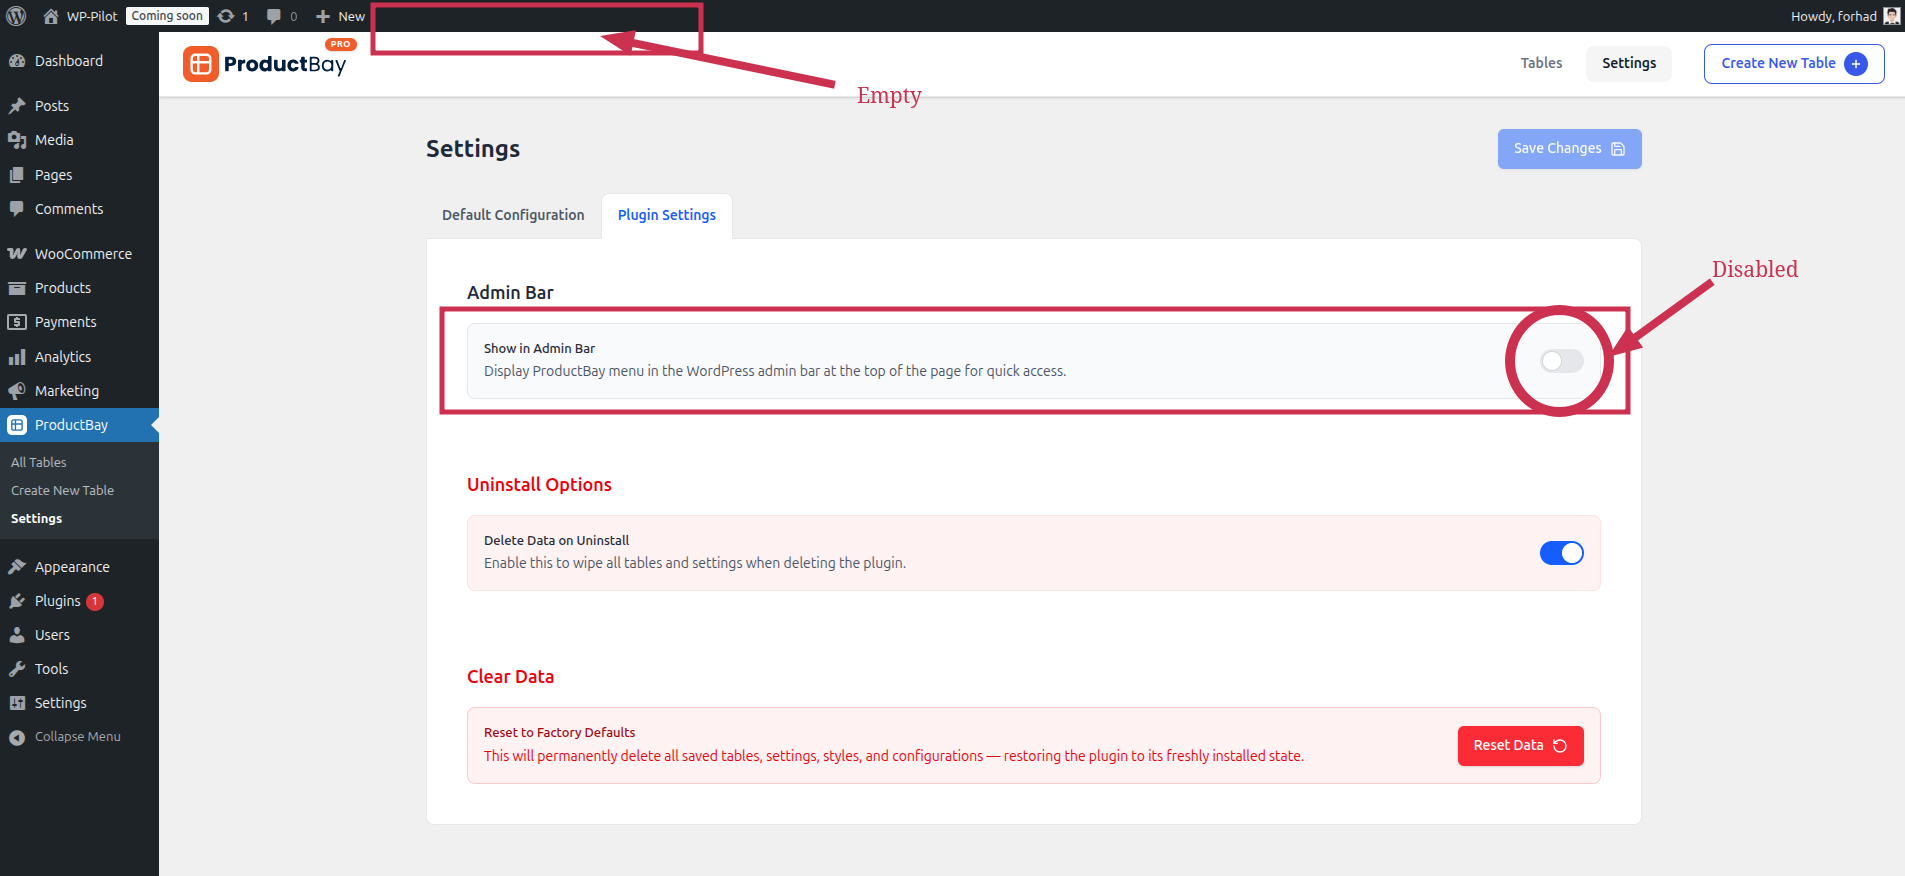Click the Analytics menu label
The width and height of the screenshot is (1905, 876).
63,357
